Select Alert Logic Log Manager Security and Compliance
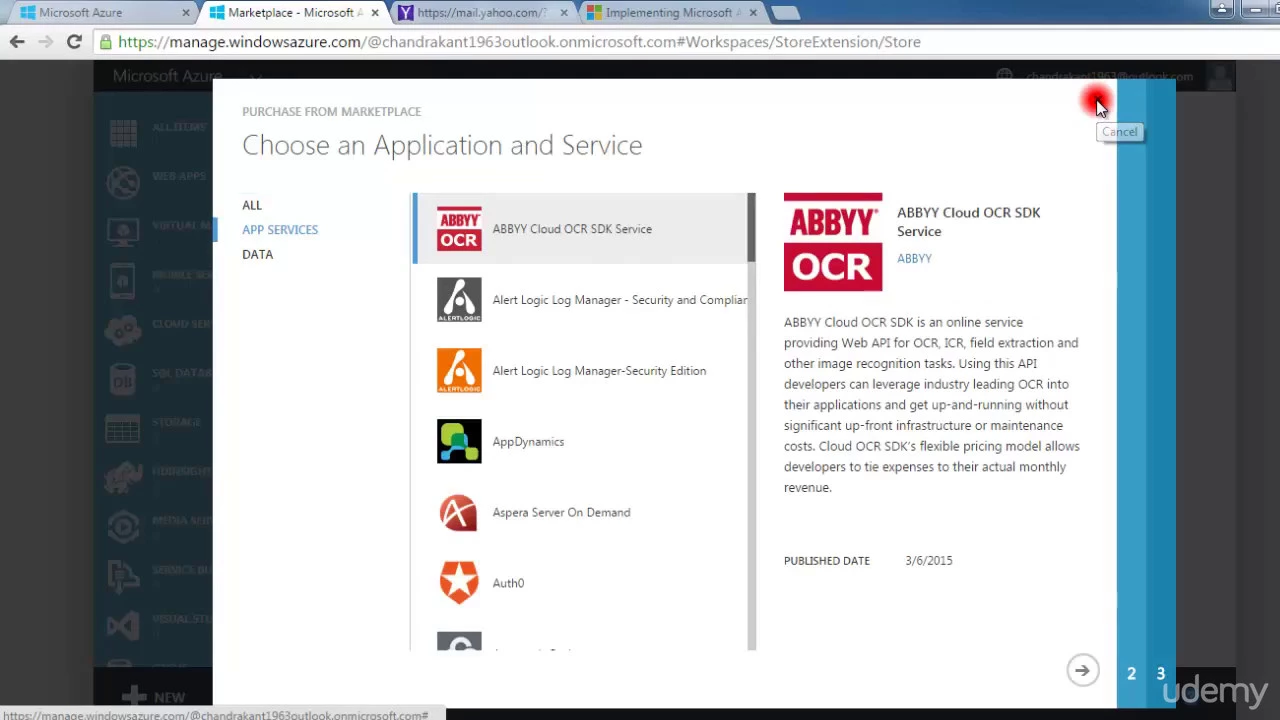The image size is (1280, 720). coord(620,300)
